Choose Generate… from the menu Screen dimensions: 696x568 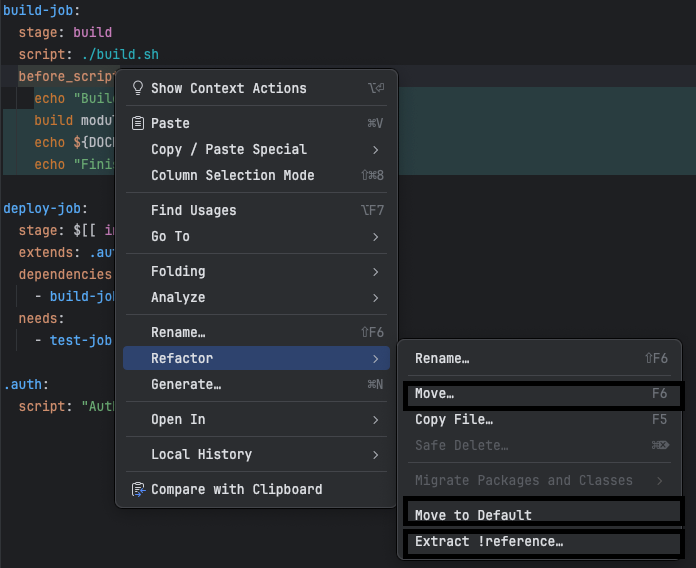click(257, 384)
